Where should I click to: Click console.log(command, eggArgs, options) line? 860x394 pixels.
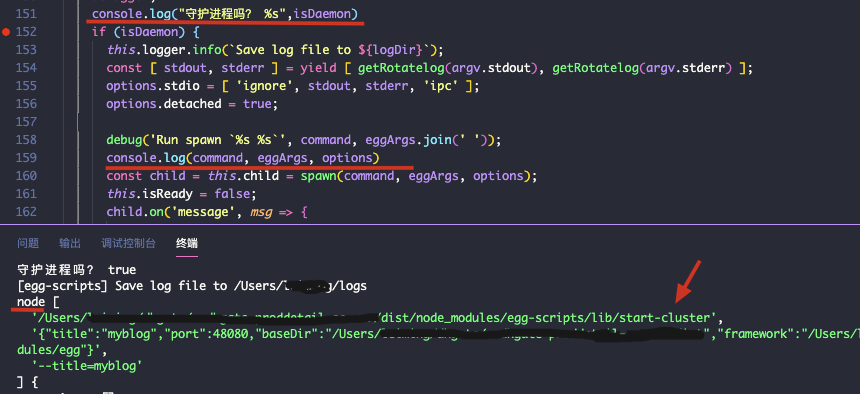tap(242, 158)
